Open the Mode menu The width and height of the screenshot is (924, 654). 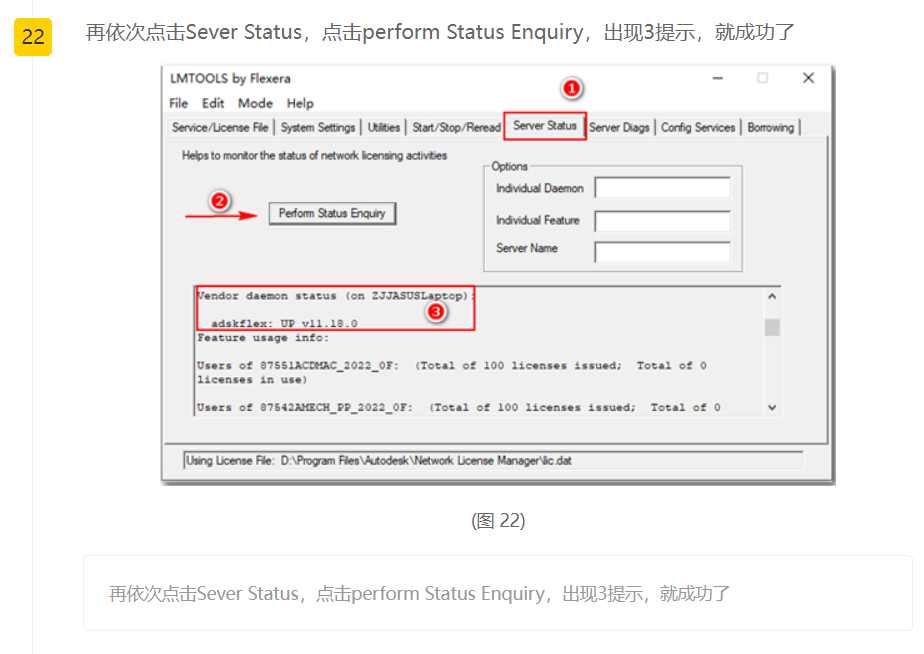tap(255, 103)
